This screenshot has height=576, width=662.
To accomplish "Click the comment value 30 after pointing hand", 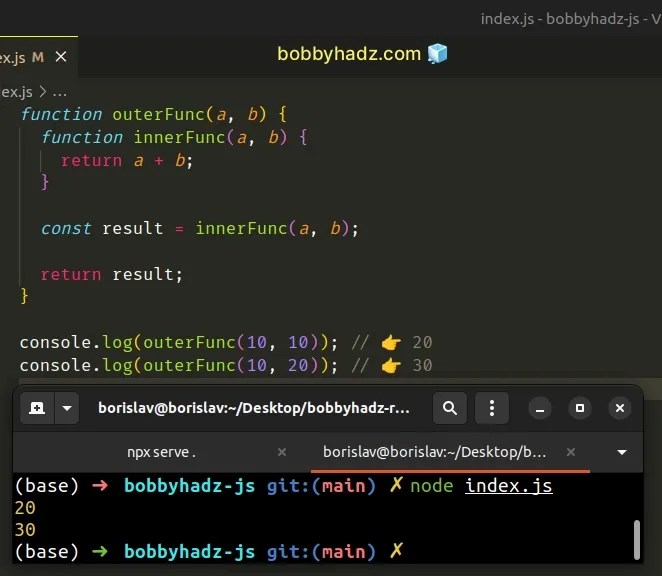I will pos(423,365).
